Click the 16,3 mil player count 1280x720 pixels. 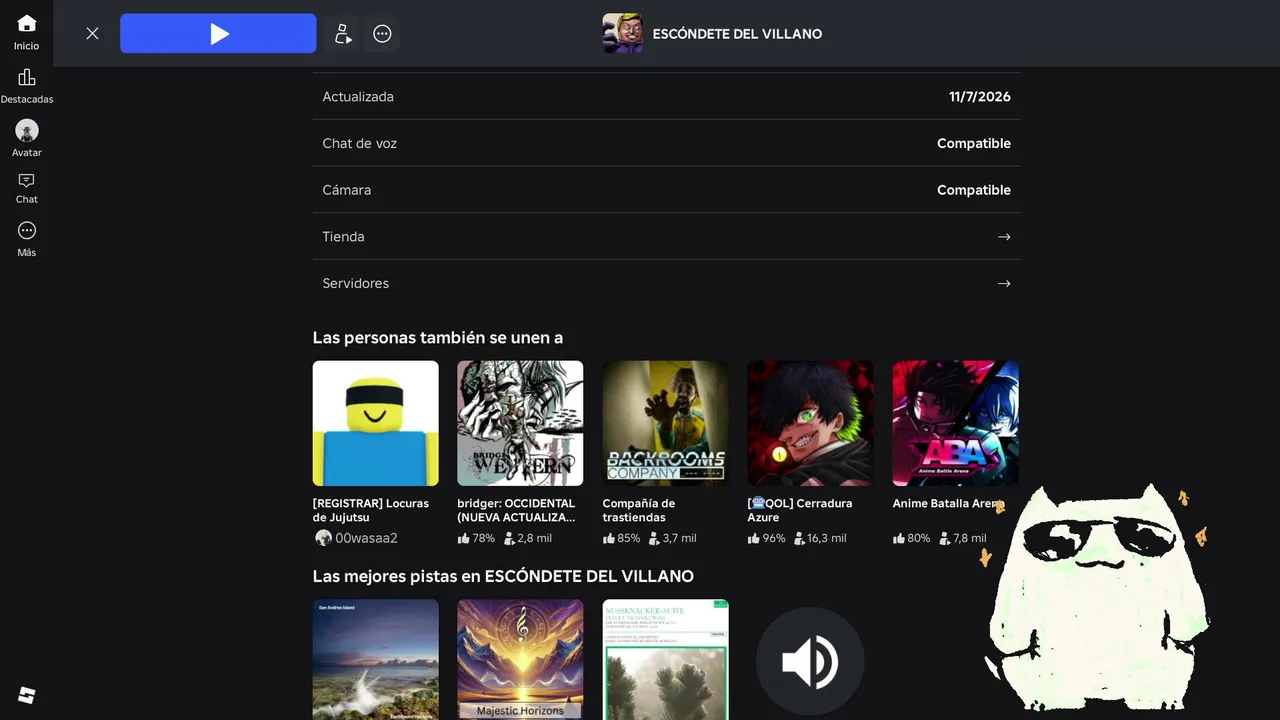[x=820, y=538]
